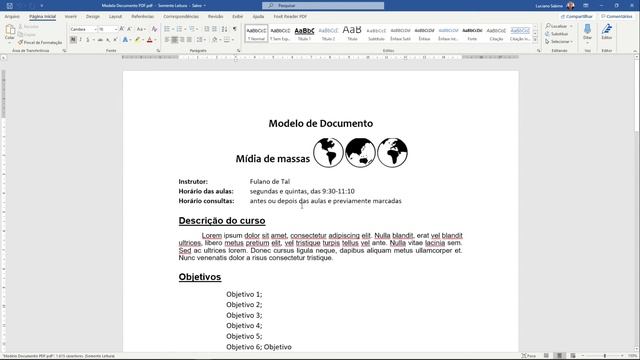
Task: Open the change case Aa dropdown
Action: point(141,29)
